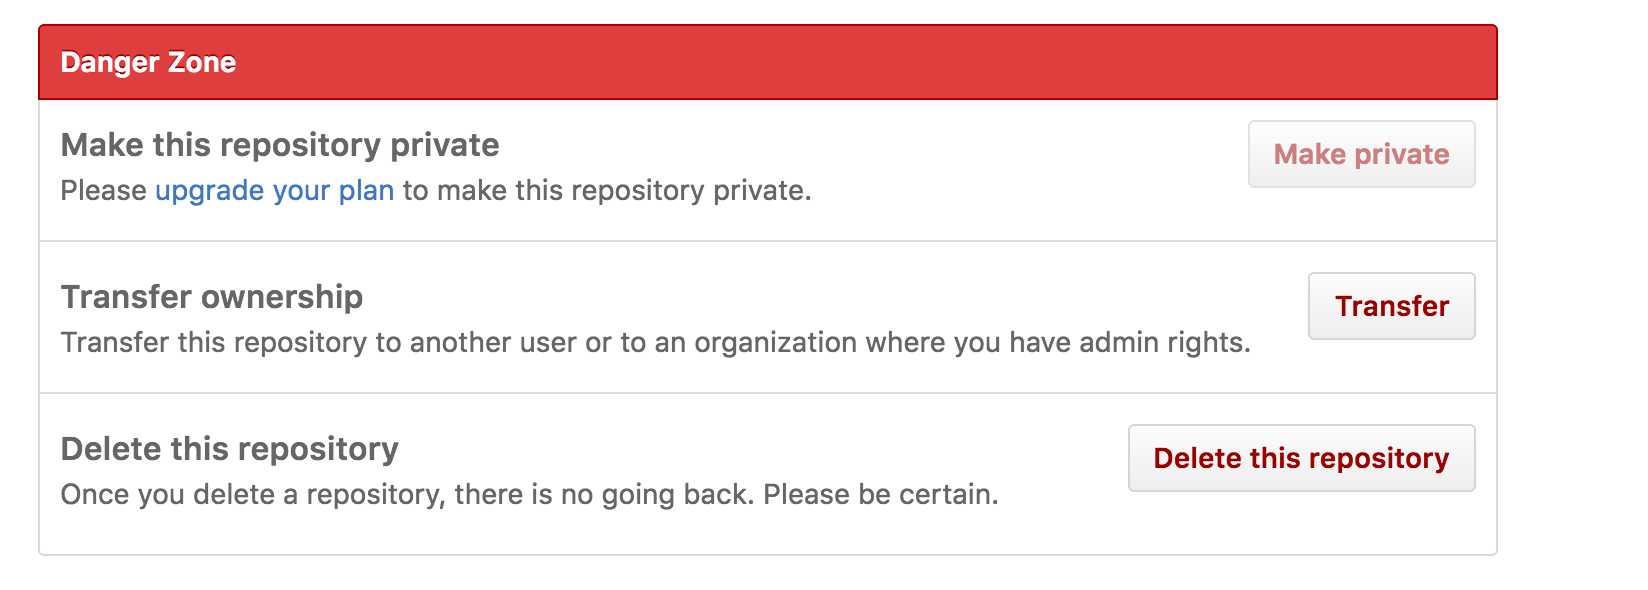
Task: Click the text "to make this repository private."
Action: [607, 190]
